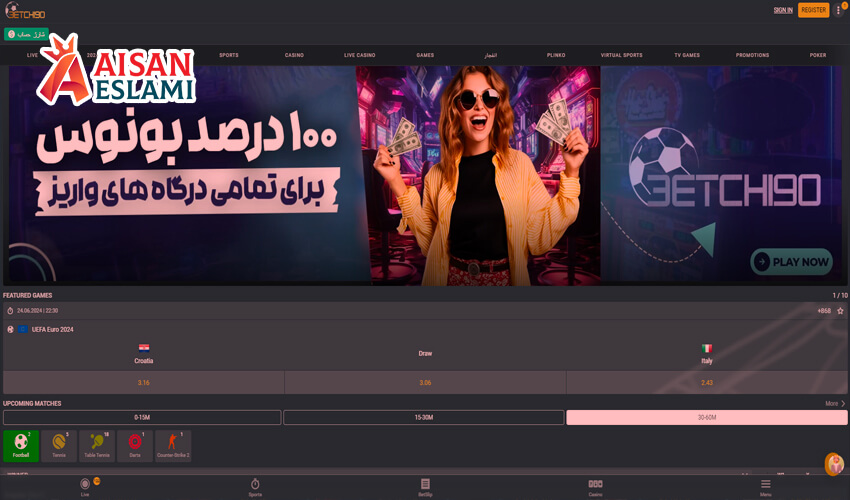Image resolution: width=850 pixels, height=500 pixels.
Task: Select the 15-30M upcoming matches filter
Action: [424, 418]
